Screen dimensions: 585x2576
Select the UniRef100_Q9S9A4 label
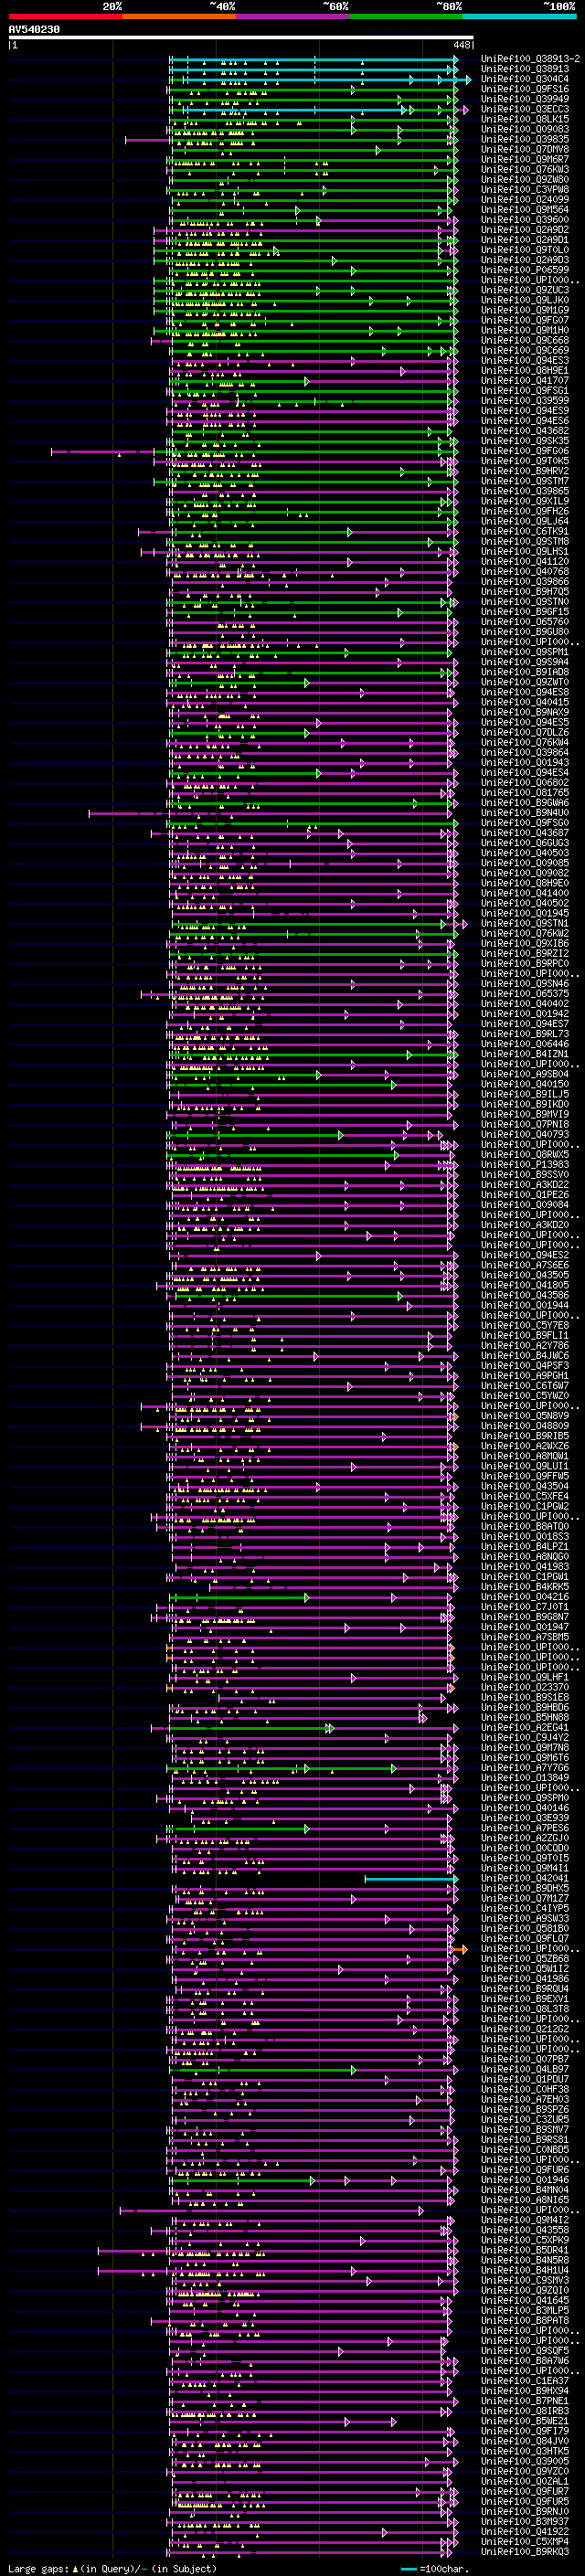tap(524, 662)
